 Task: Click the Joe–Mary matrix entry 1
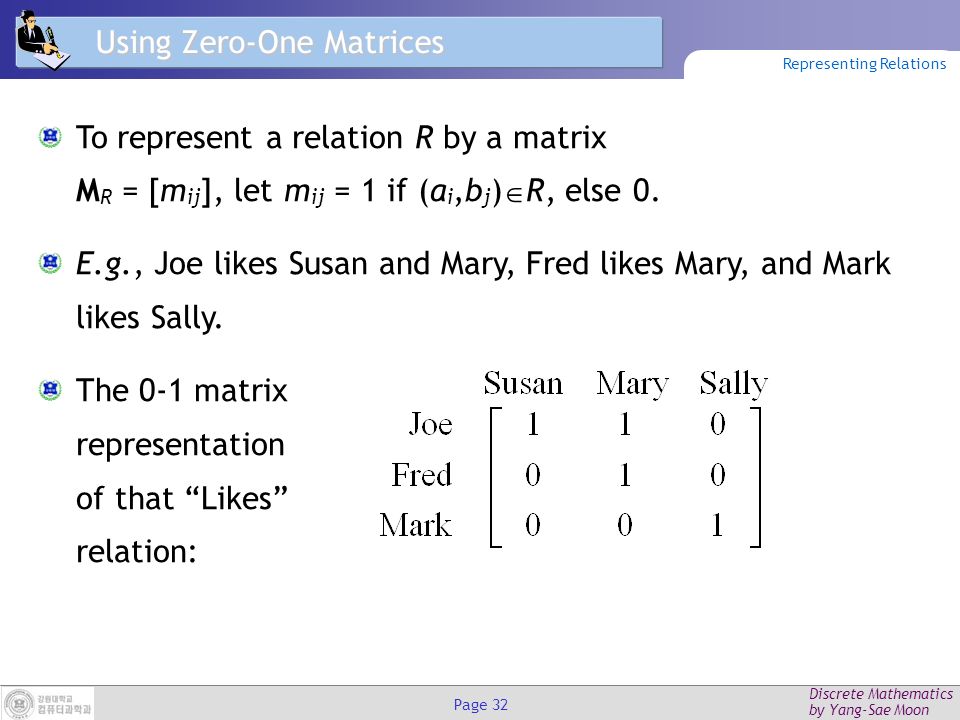click(x=624, y=424)
